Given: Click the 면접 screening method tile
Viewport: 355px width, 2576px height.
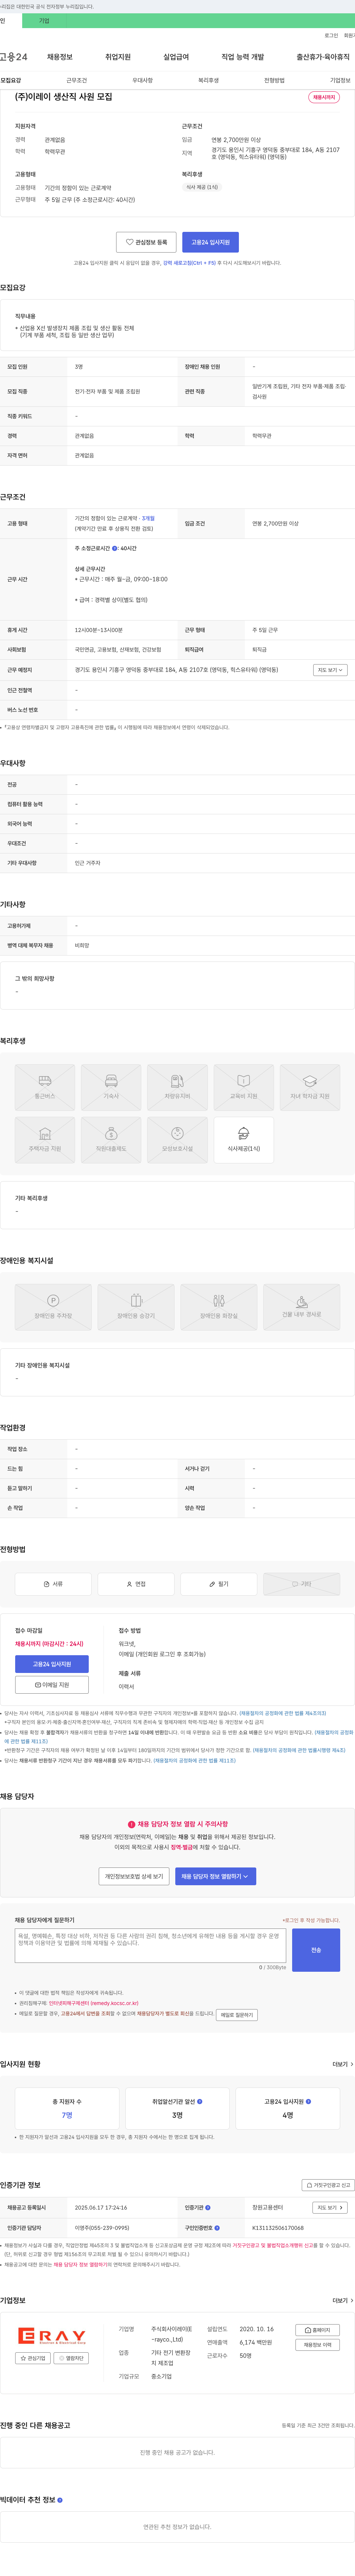Looking at the screenshot, I should tap(136, 1584).
